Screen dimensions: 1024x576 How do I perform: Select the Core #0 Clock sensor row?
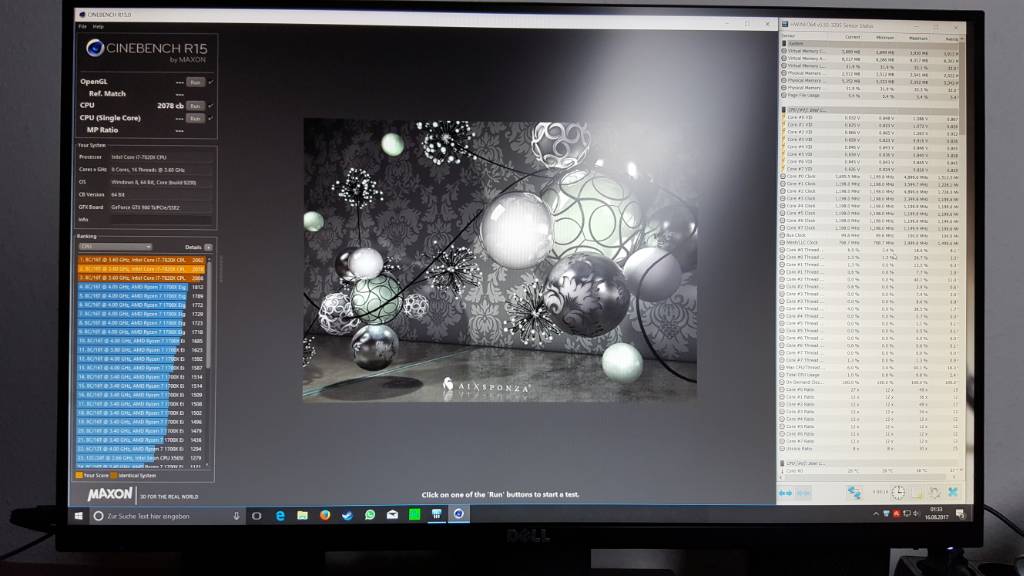[x=870, y=176]
